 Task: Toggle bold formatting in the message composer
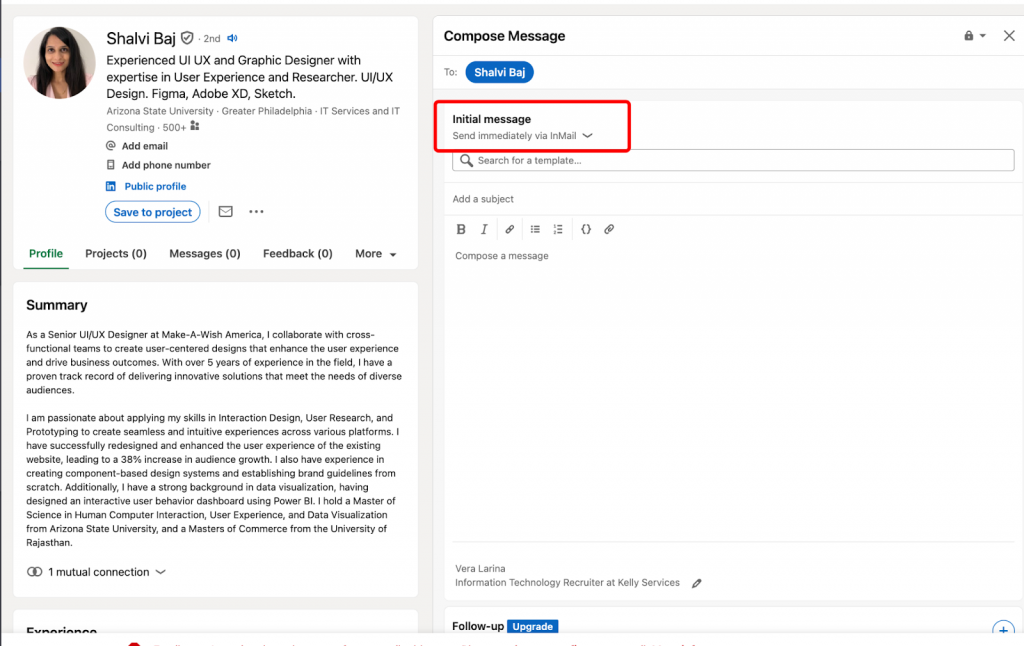tap(461, 229)
